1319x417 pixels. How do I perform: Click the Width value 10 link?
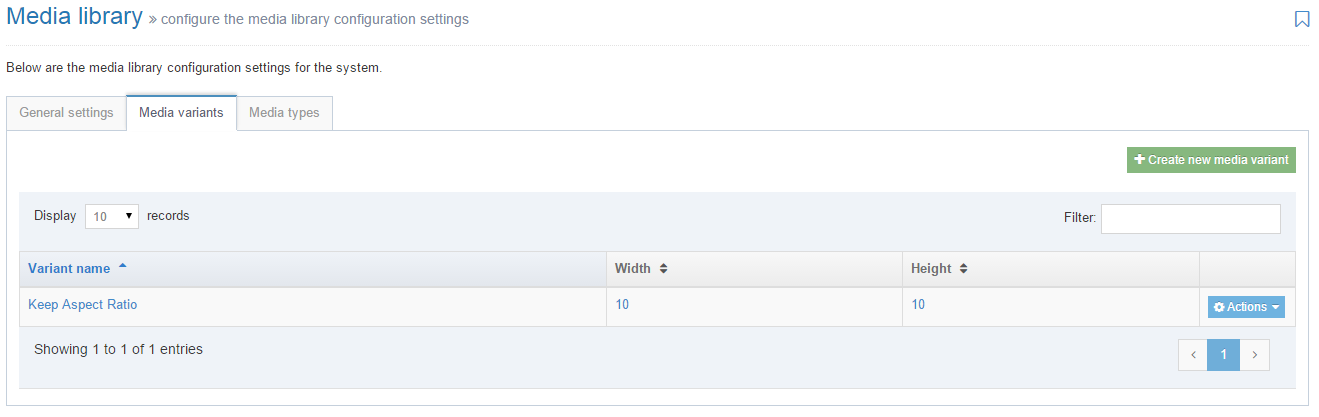[x=622, y=305]
